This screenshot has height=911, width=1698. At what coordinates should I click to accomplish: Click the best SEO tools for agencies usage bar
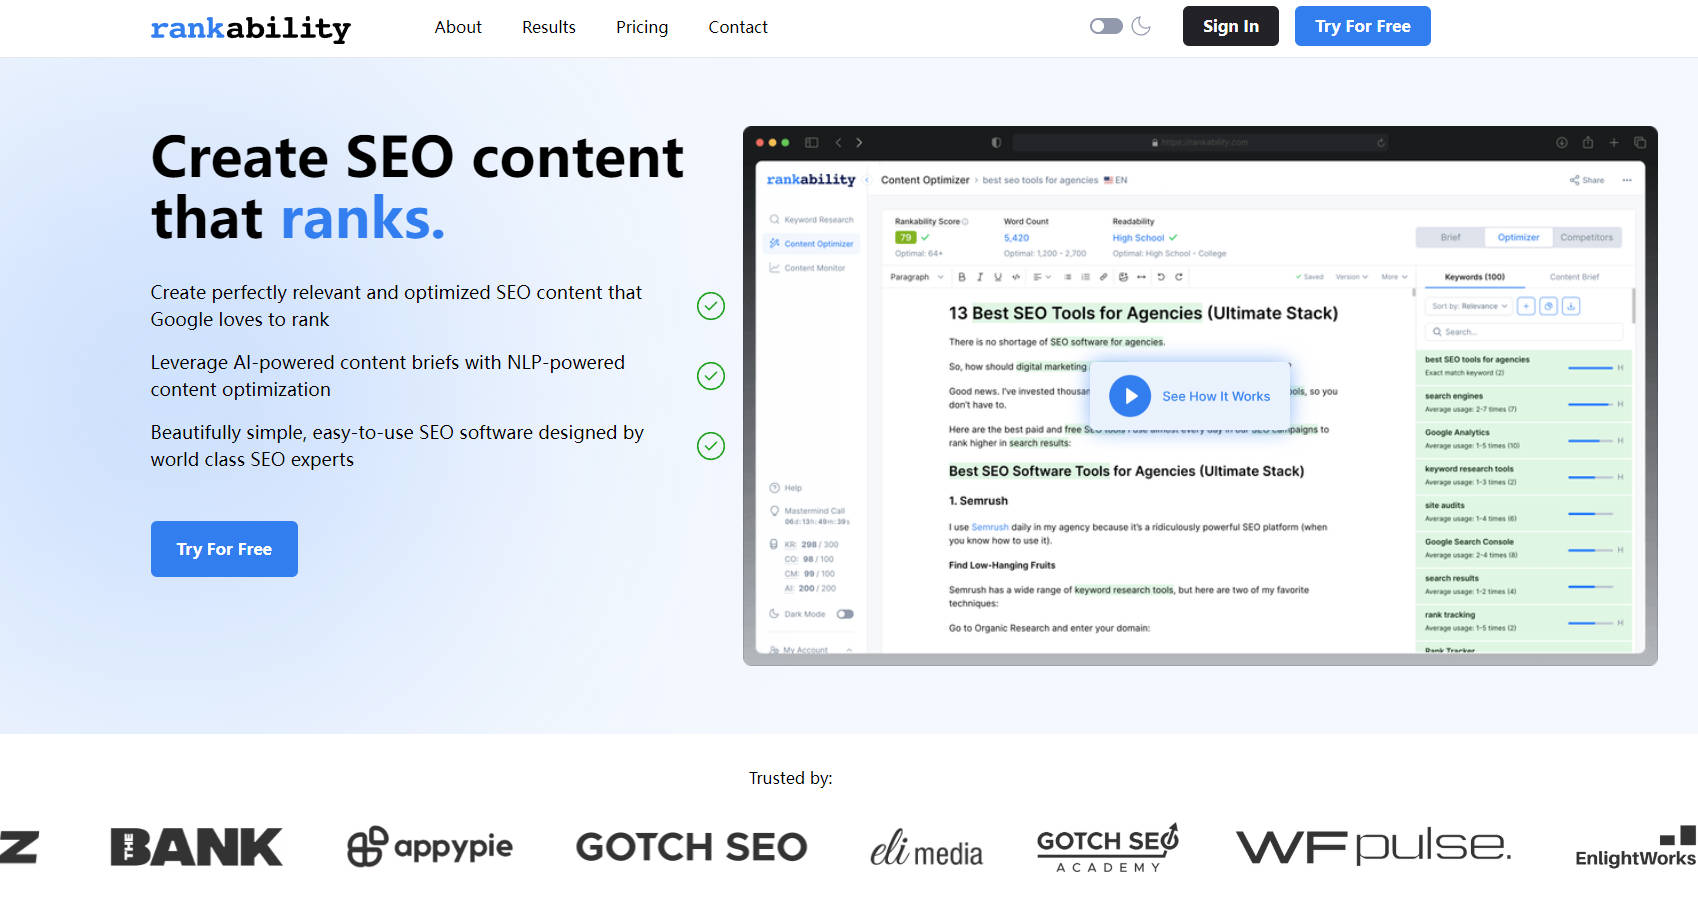pyautogui.click(x=1590, y=367)
